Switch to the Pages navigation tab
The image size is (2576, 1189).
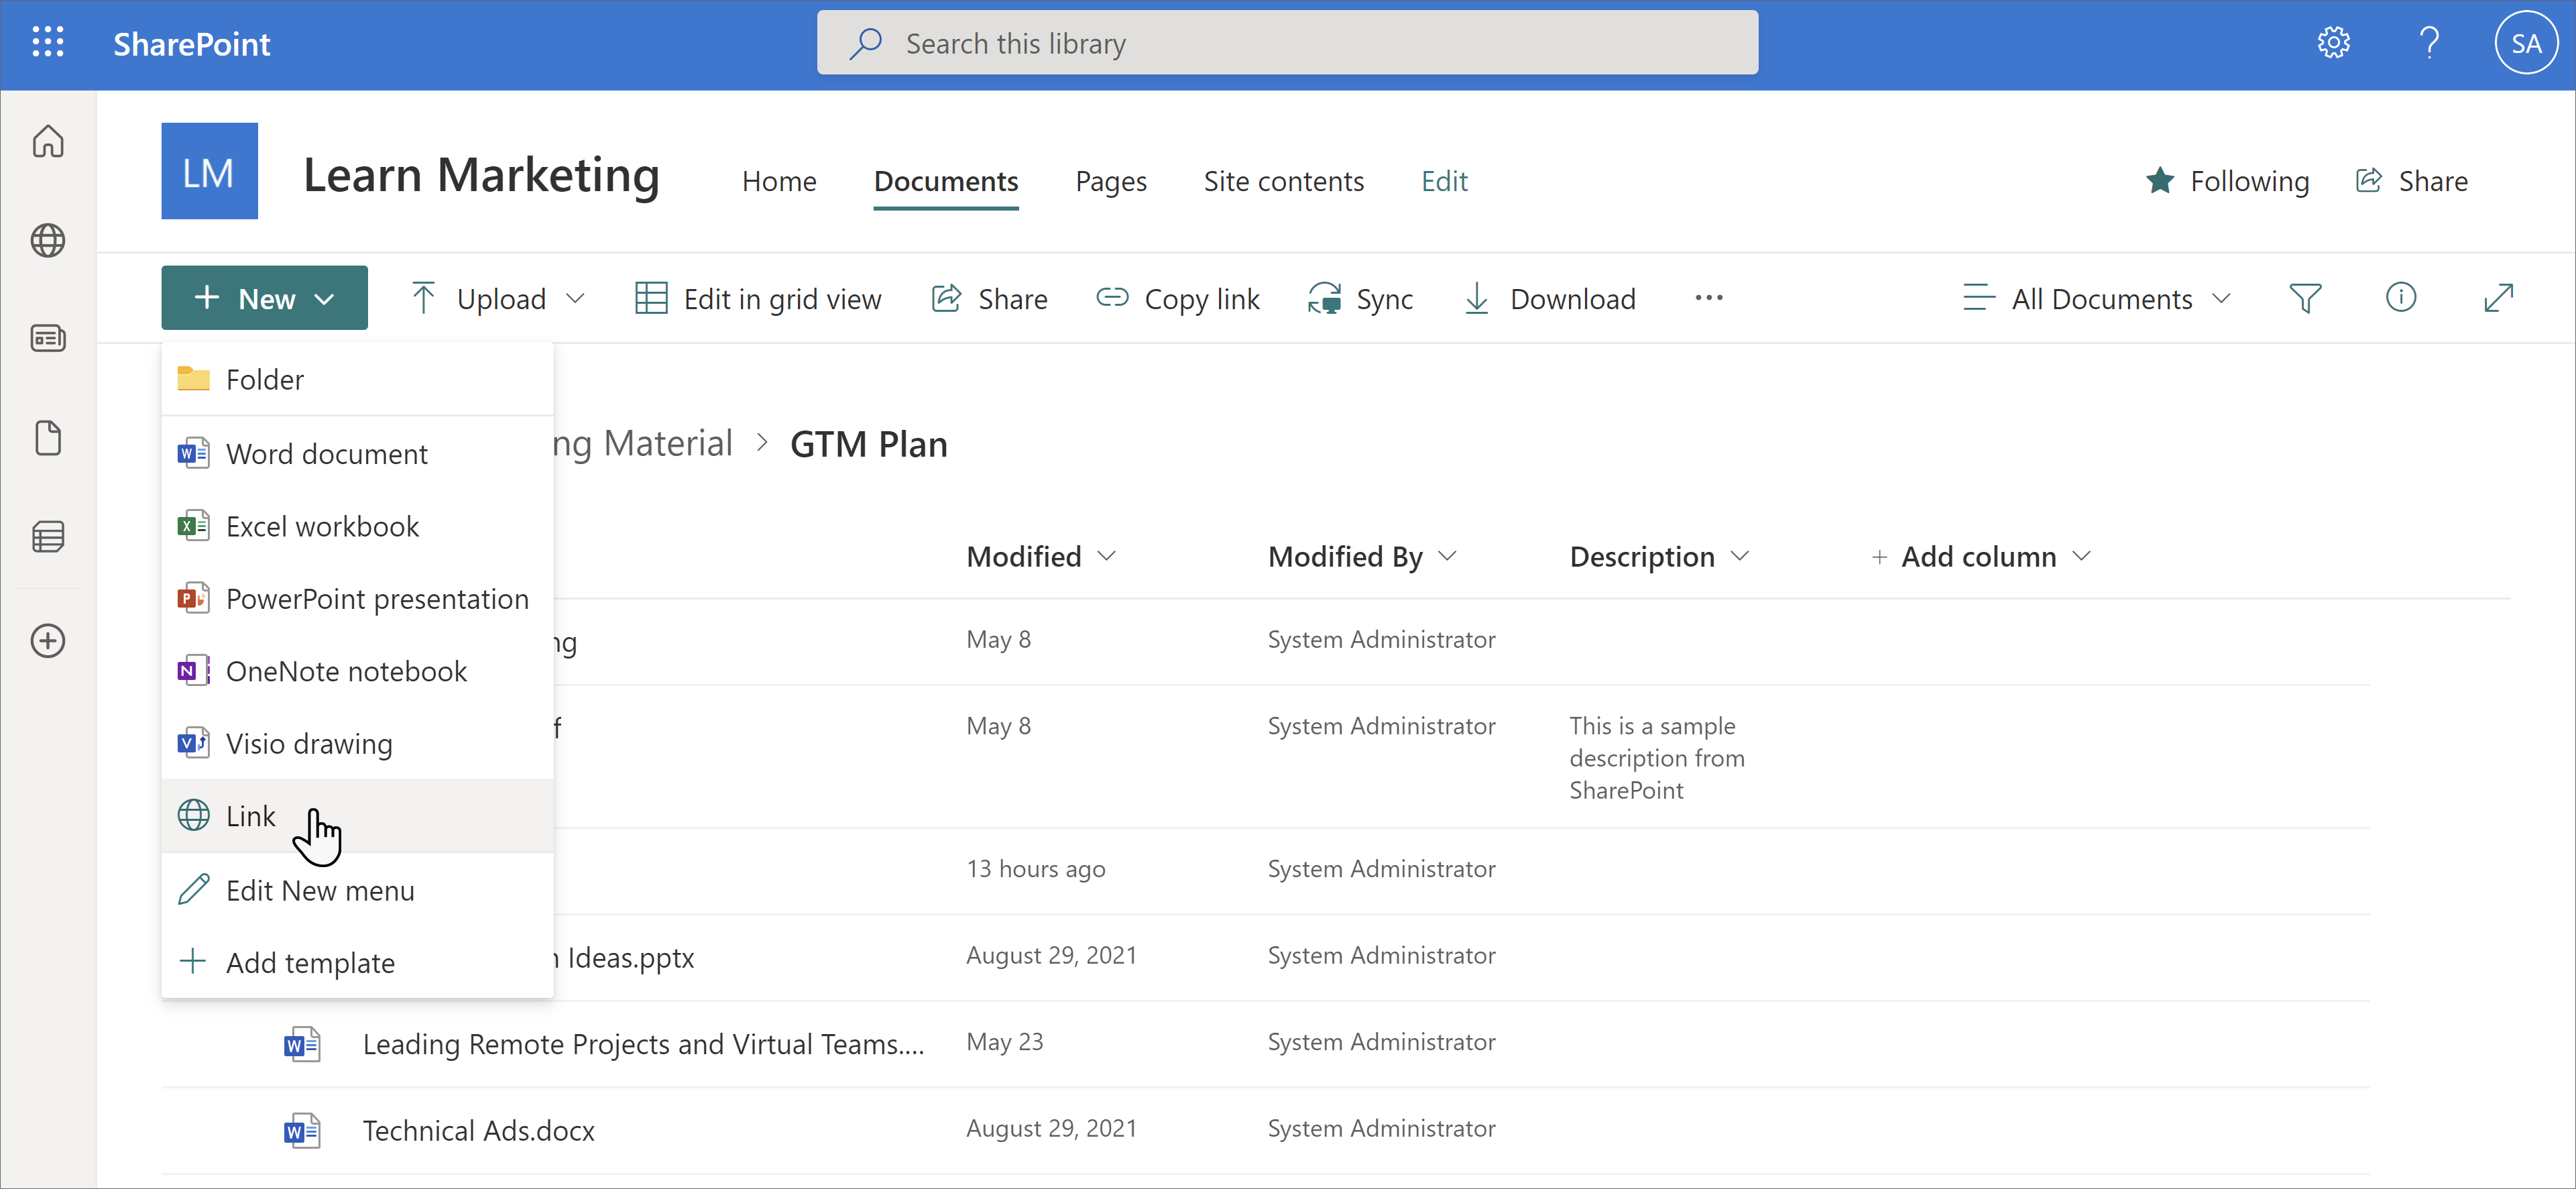1110,181
